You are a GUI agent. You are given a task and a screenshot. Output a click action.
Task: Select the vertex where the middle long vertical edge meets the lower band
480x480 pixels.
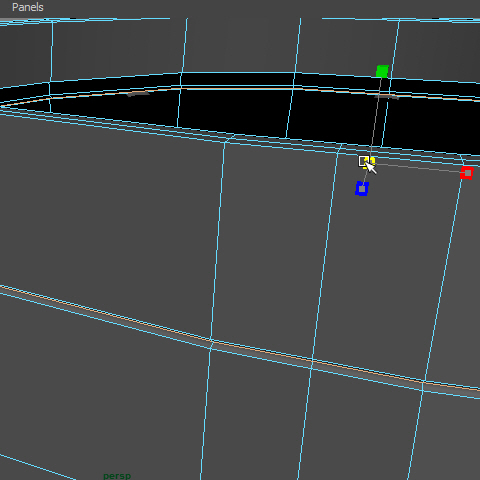[x=312, y=361]
